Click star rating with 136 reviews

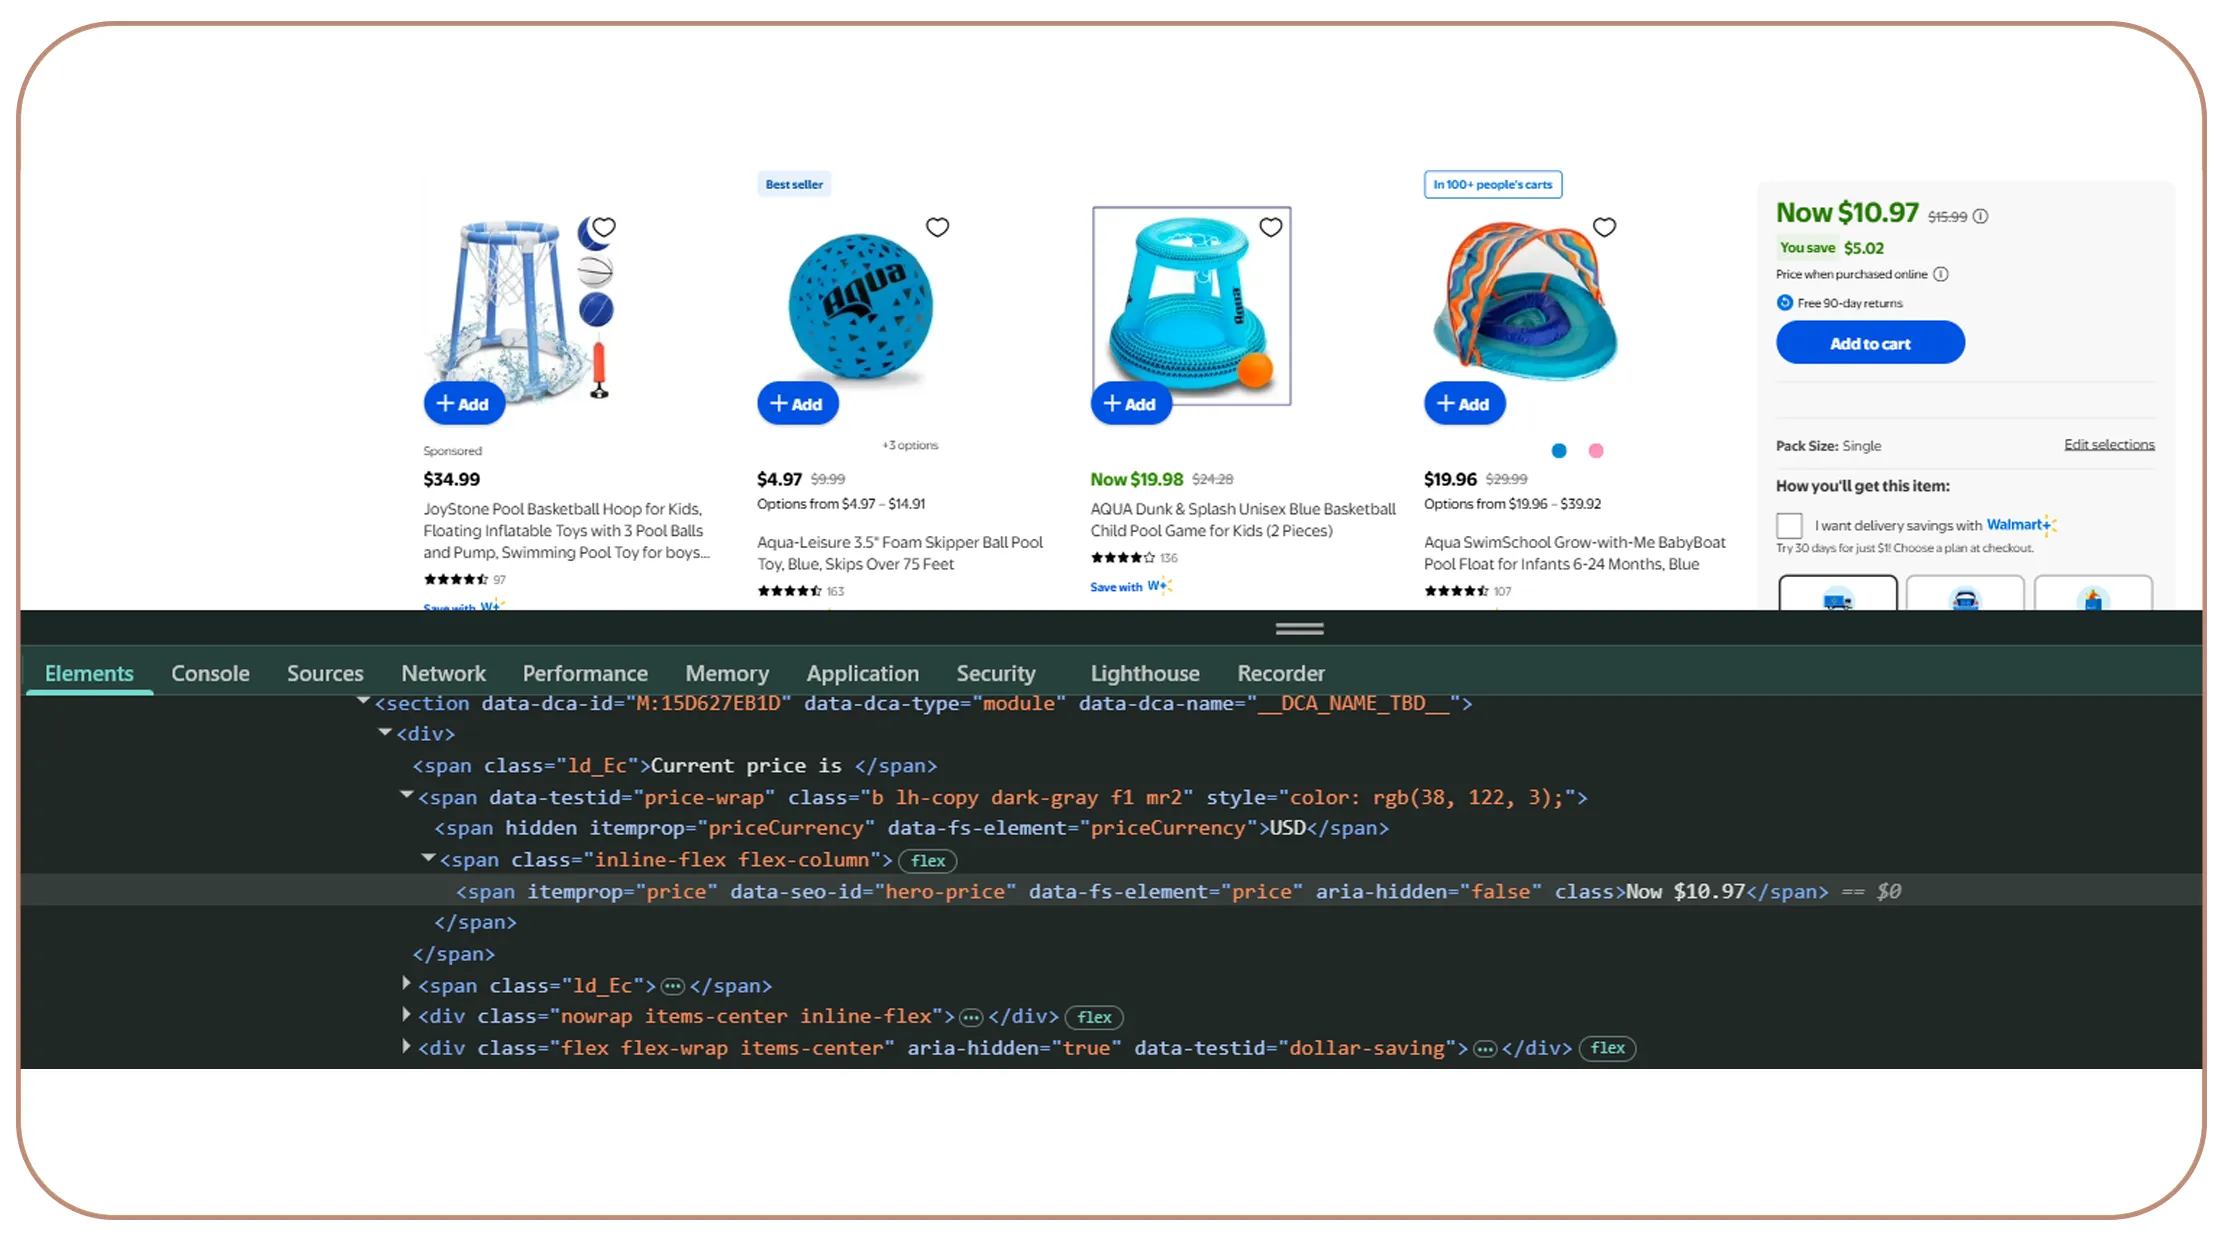click(1123, 558)
